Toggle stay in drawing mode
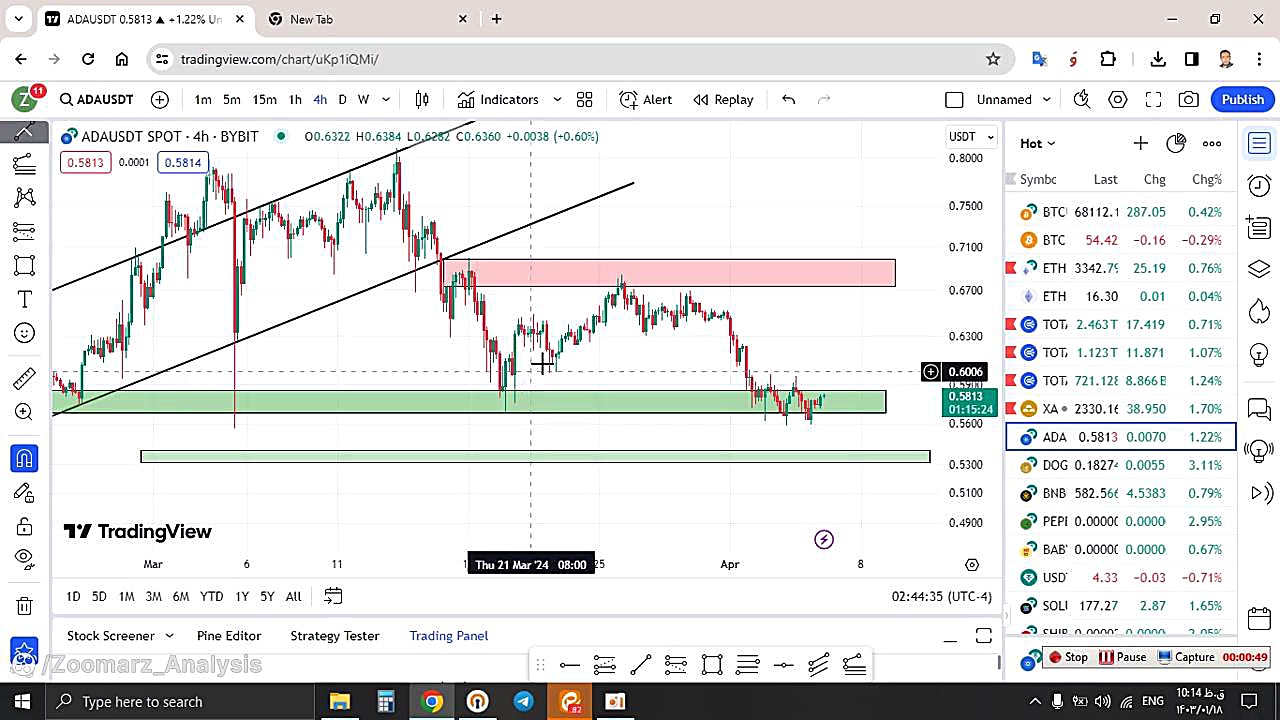Image resolution: width=1280 pixels, height=720 pixels. click(25, 493)
